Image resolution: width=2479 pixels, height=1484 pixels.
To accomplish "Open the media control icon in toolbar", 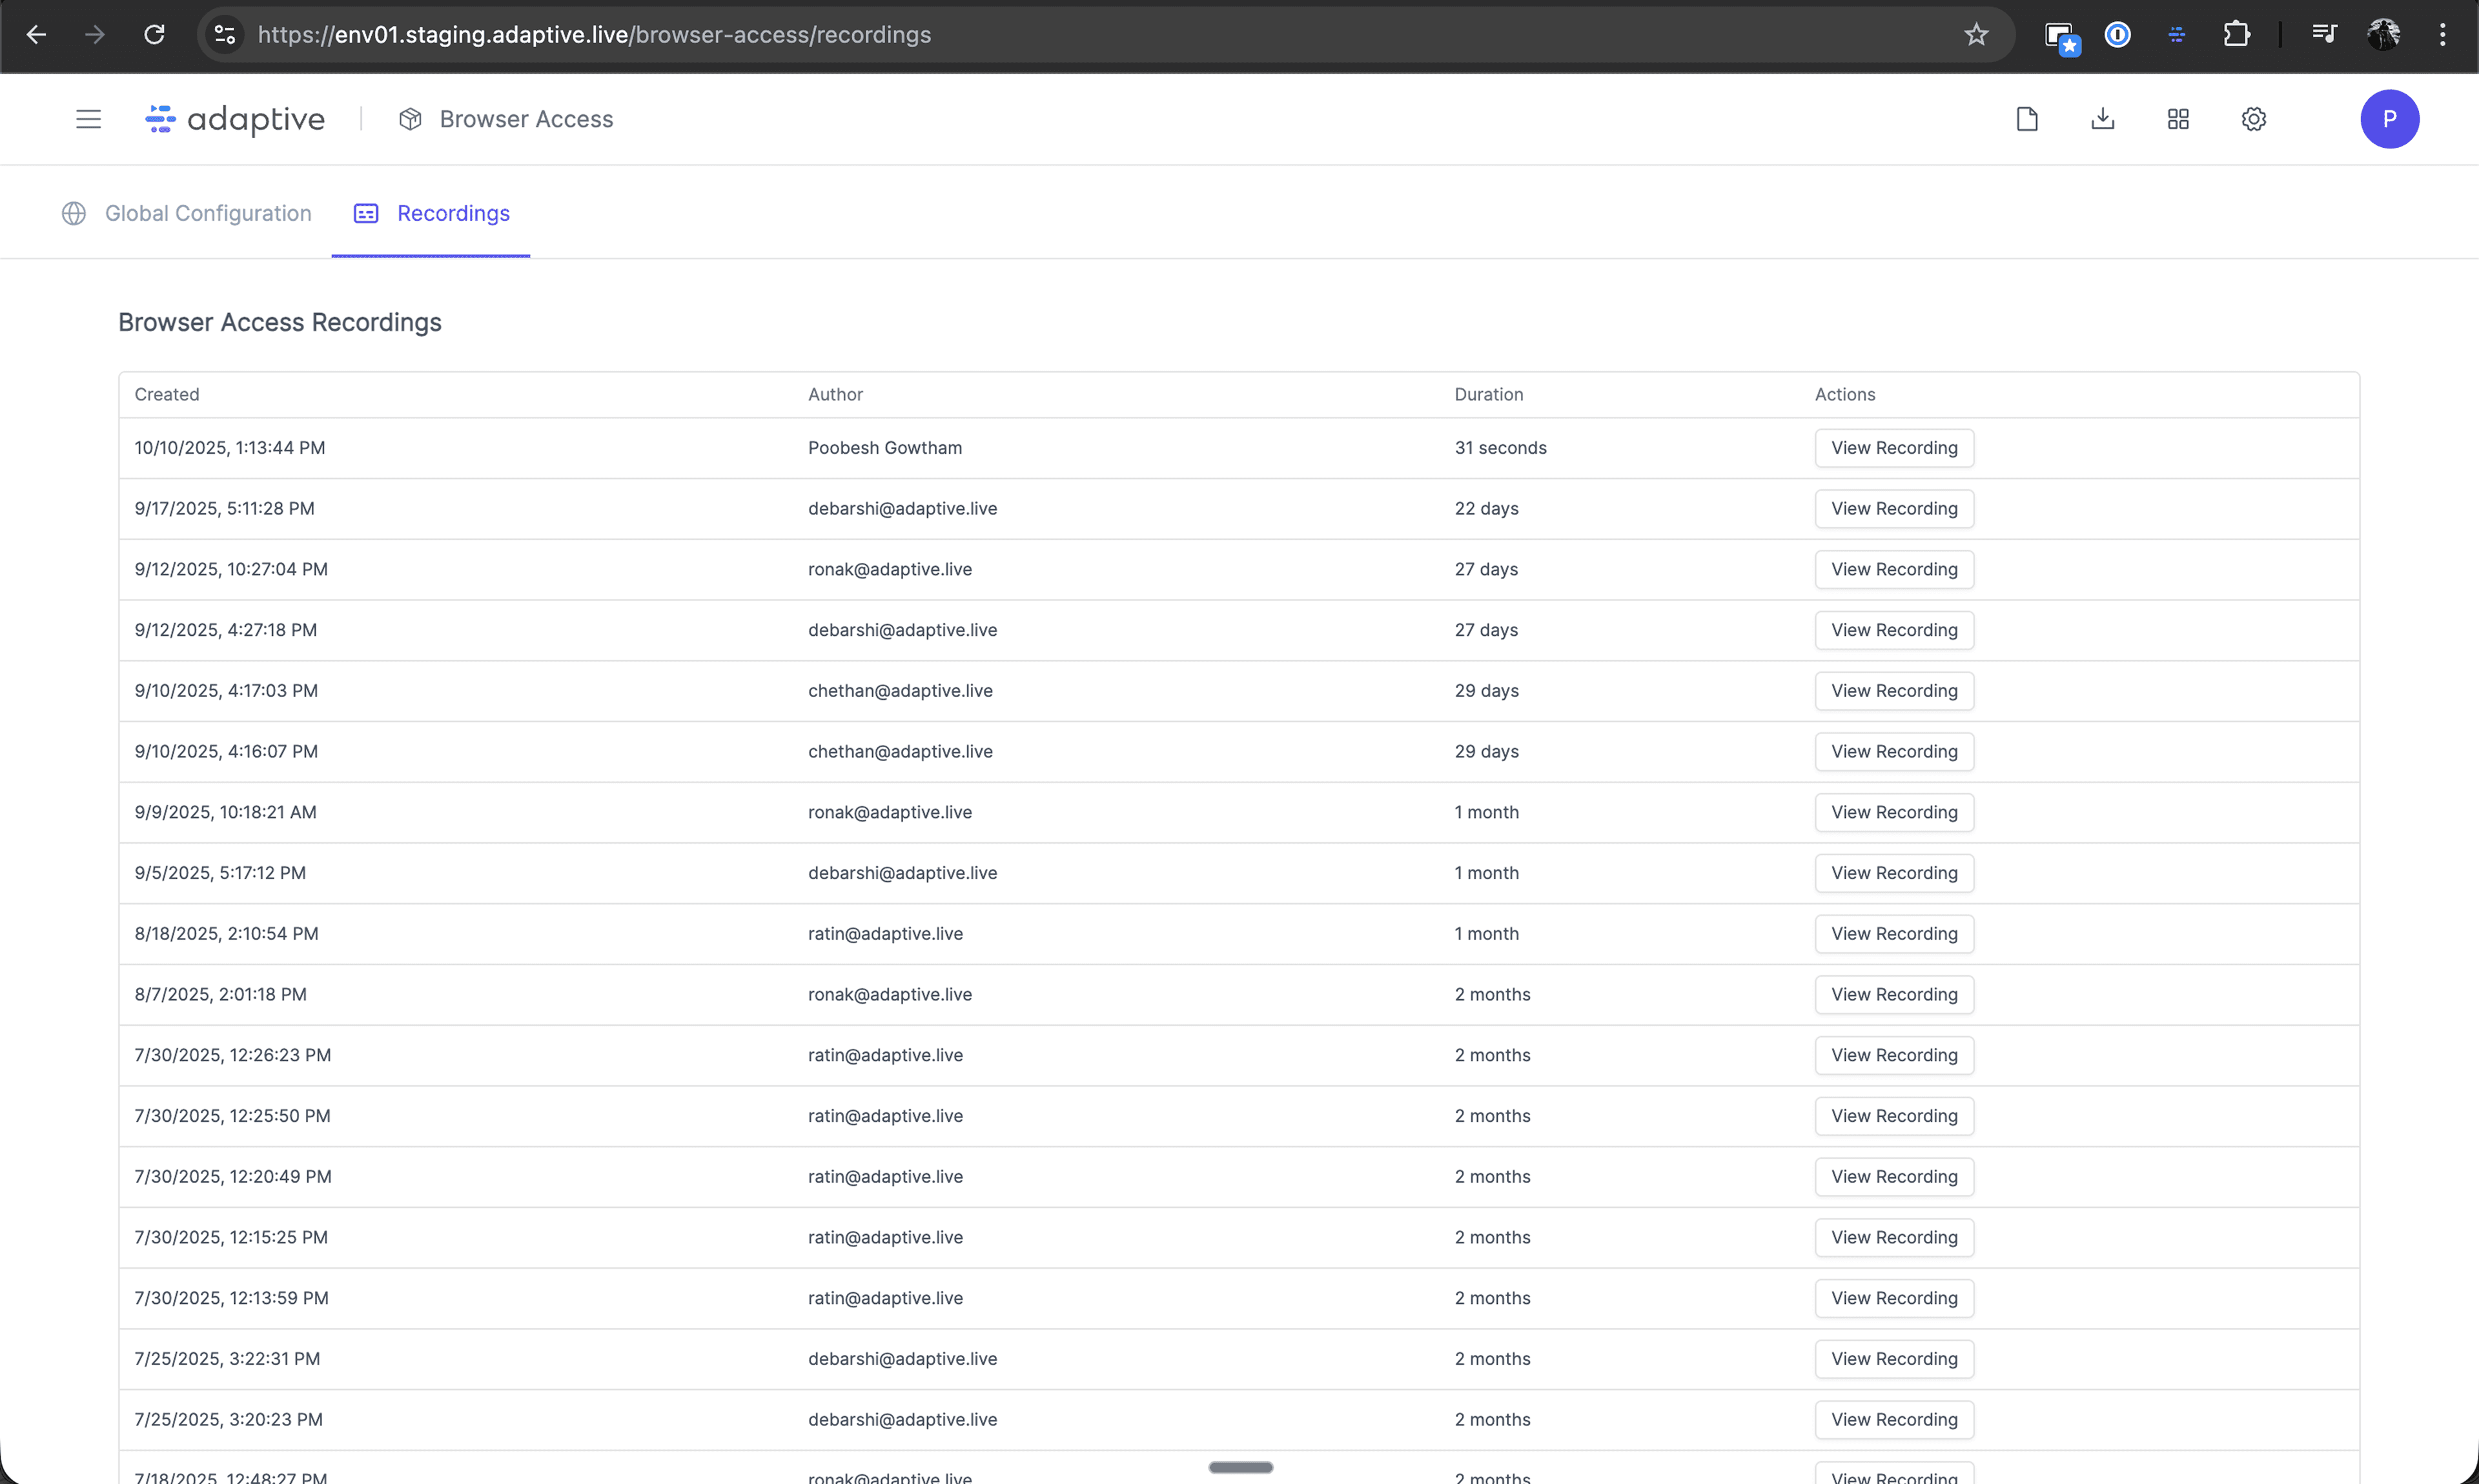I will [2324, 34].
